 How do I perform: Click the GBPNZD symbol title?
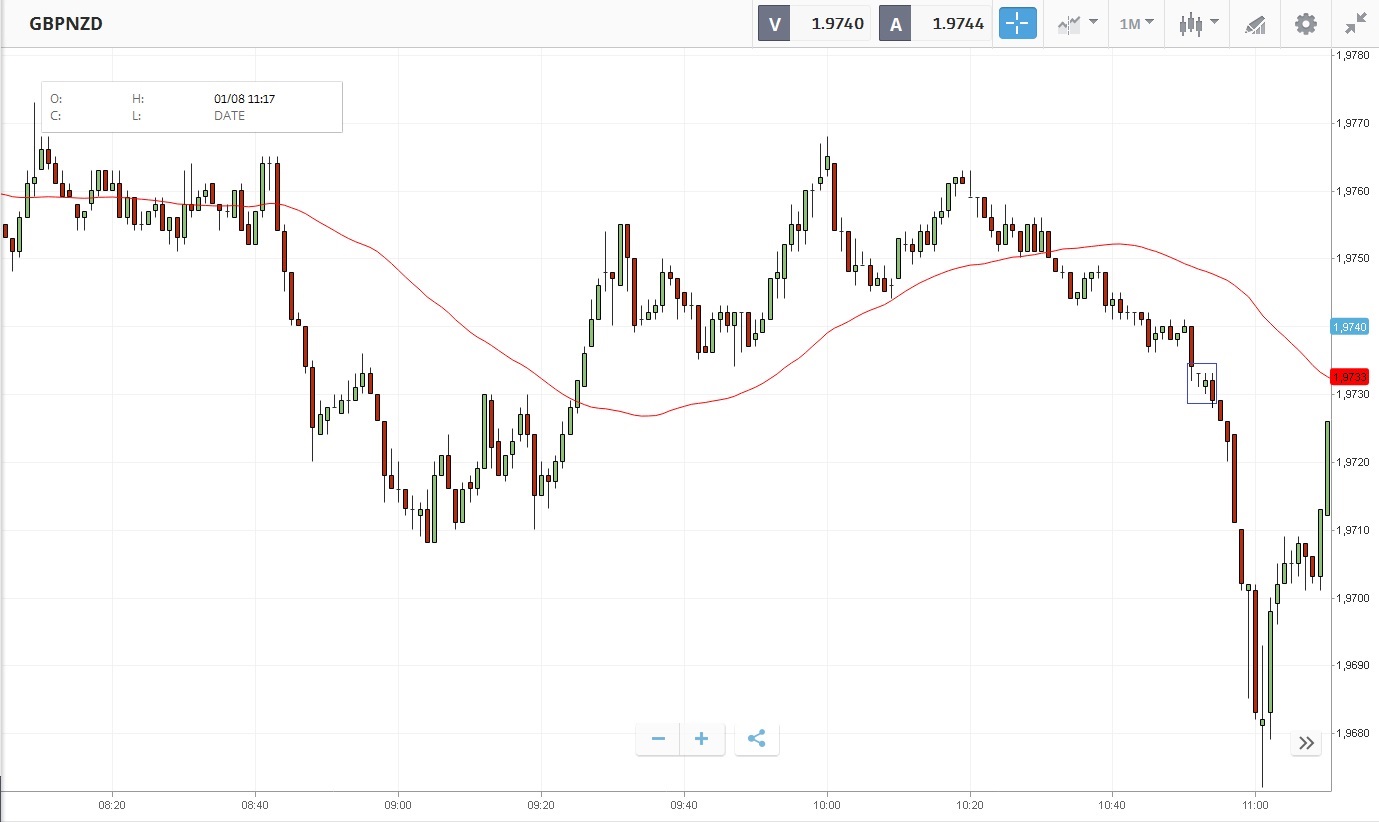(x=66, y=24)
